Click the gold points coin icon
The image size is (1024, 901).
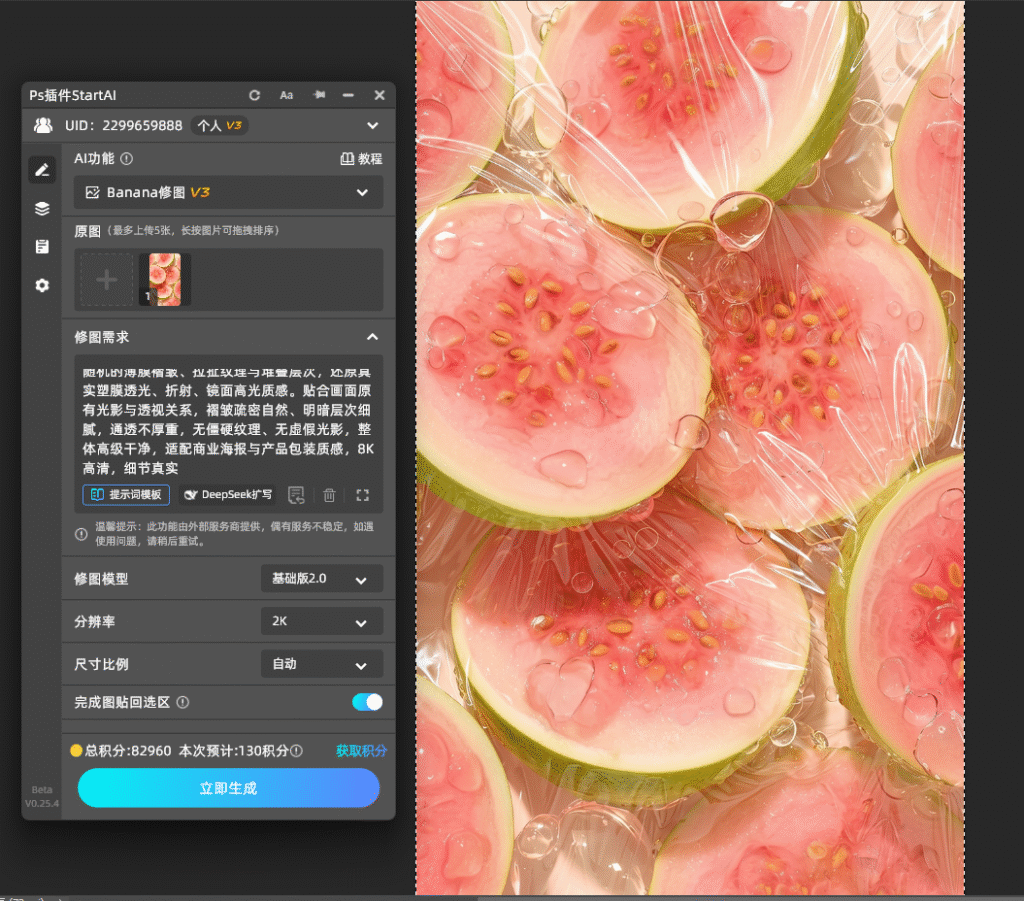point(76,751)
